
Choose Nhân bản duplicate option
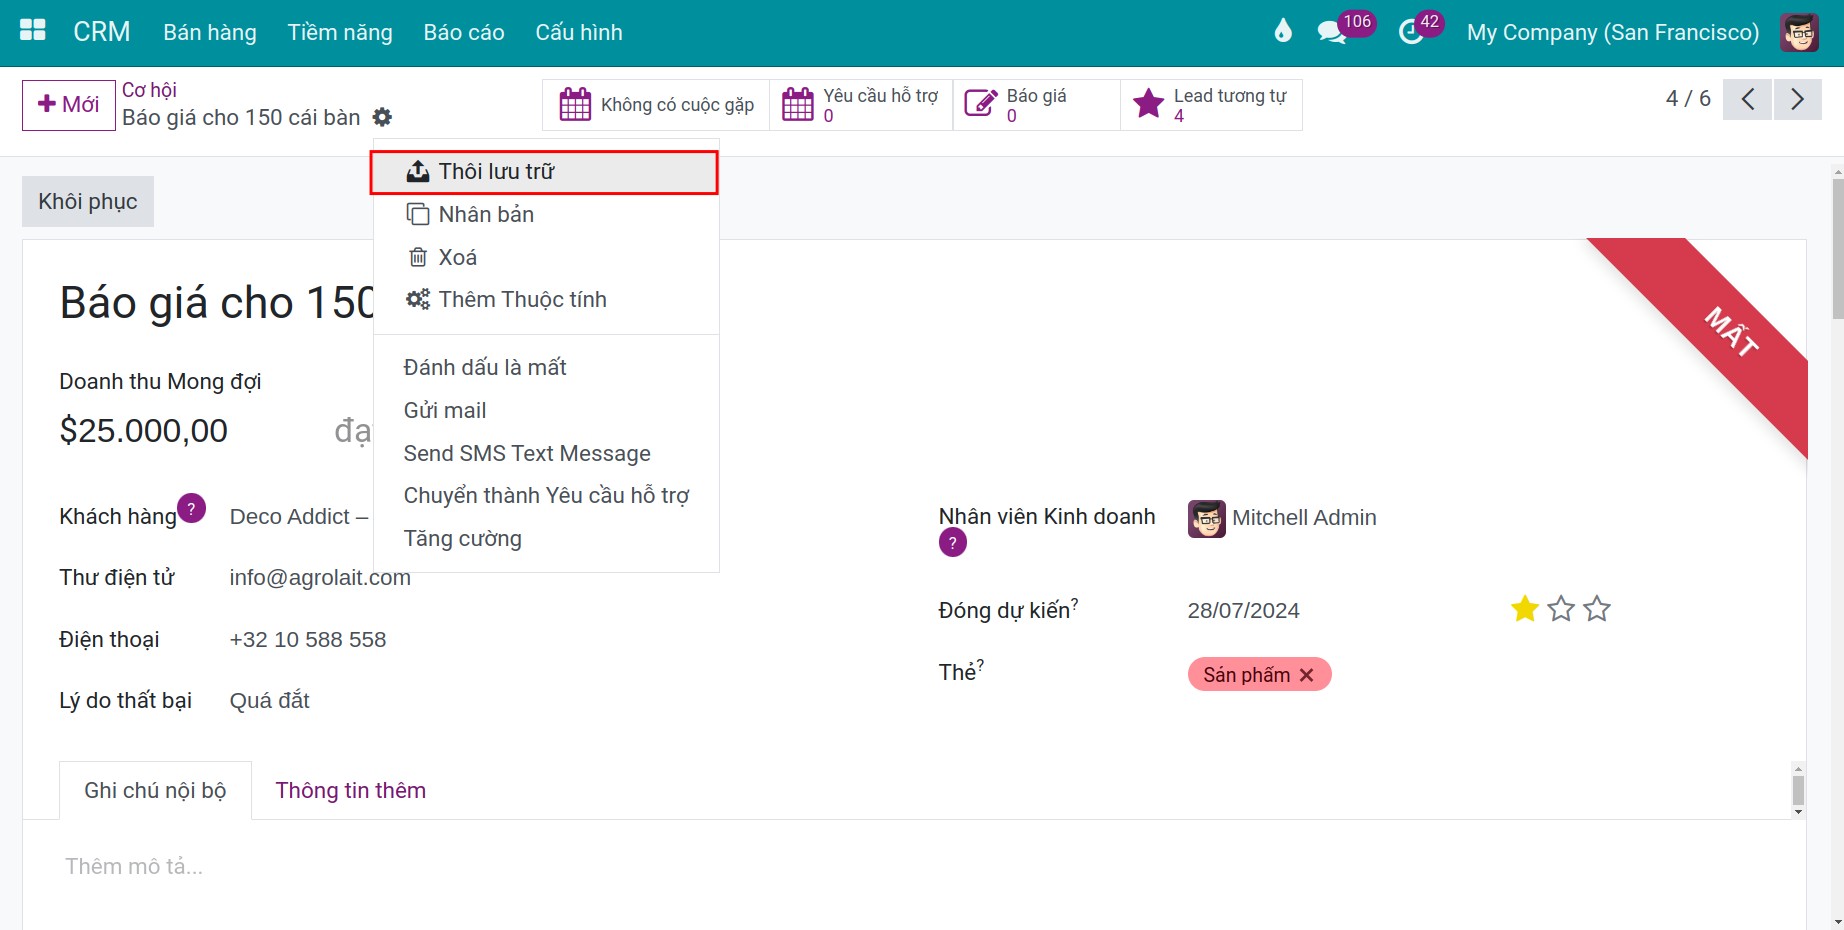pos(545,214)
